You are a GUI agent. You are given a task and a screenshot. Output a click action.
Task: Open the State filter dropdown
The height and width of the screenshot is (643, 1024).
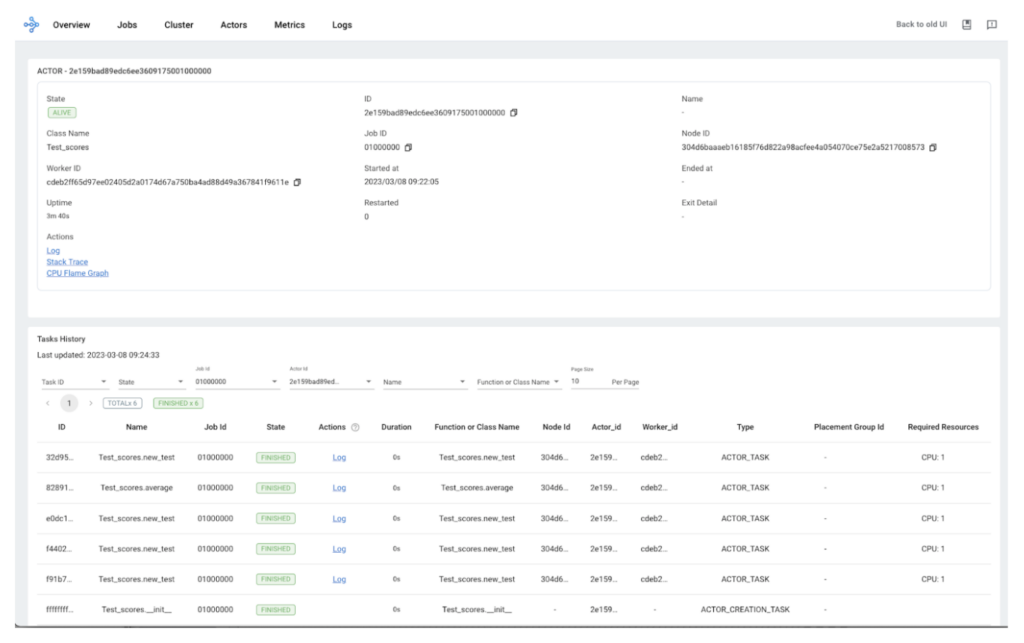pyautogui.click(x=151, y=381)
